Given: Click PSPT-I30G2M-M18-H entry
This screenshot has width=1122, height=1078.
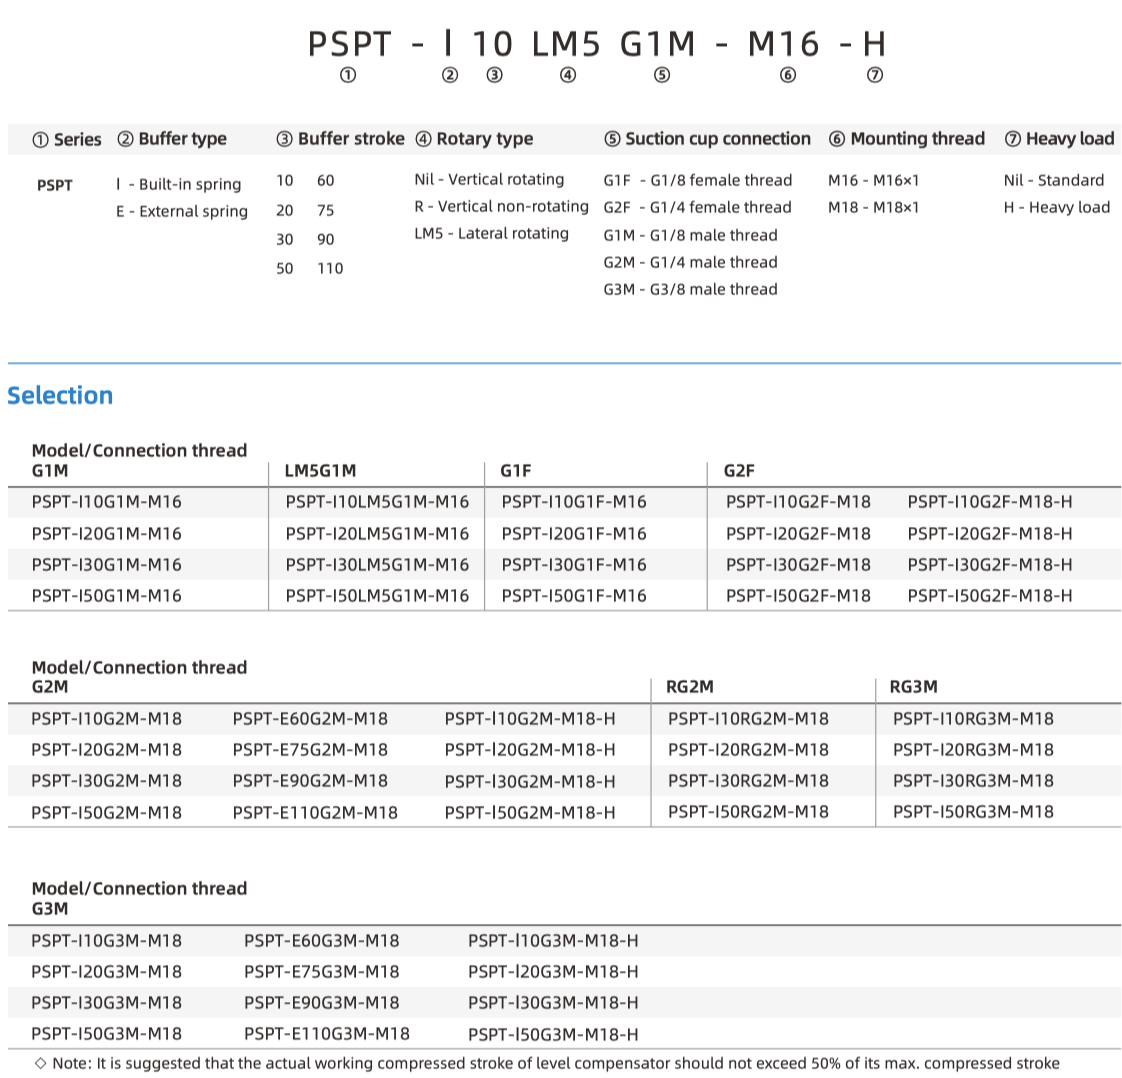Looking at the screenshot, I should pyautogui.click(x=530, y=781).
